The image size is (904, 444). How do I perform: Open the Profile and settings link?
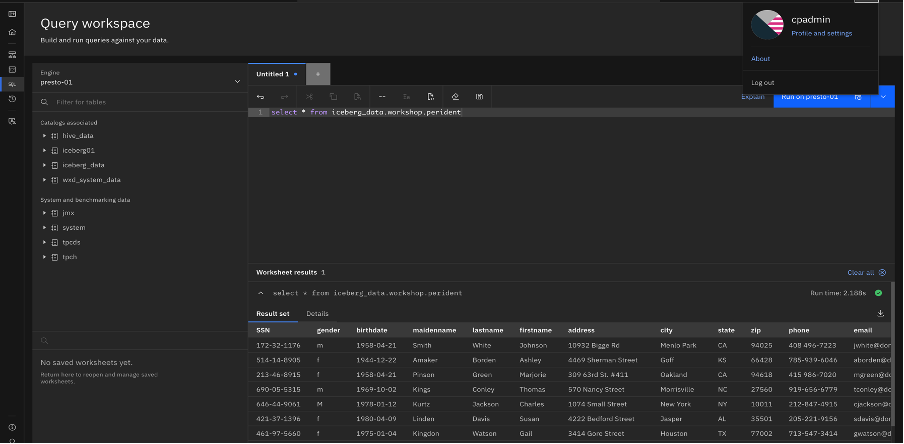pyautogui.click(x=822, y=33)
